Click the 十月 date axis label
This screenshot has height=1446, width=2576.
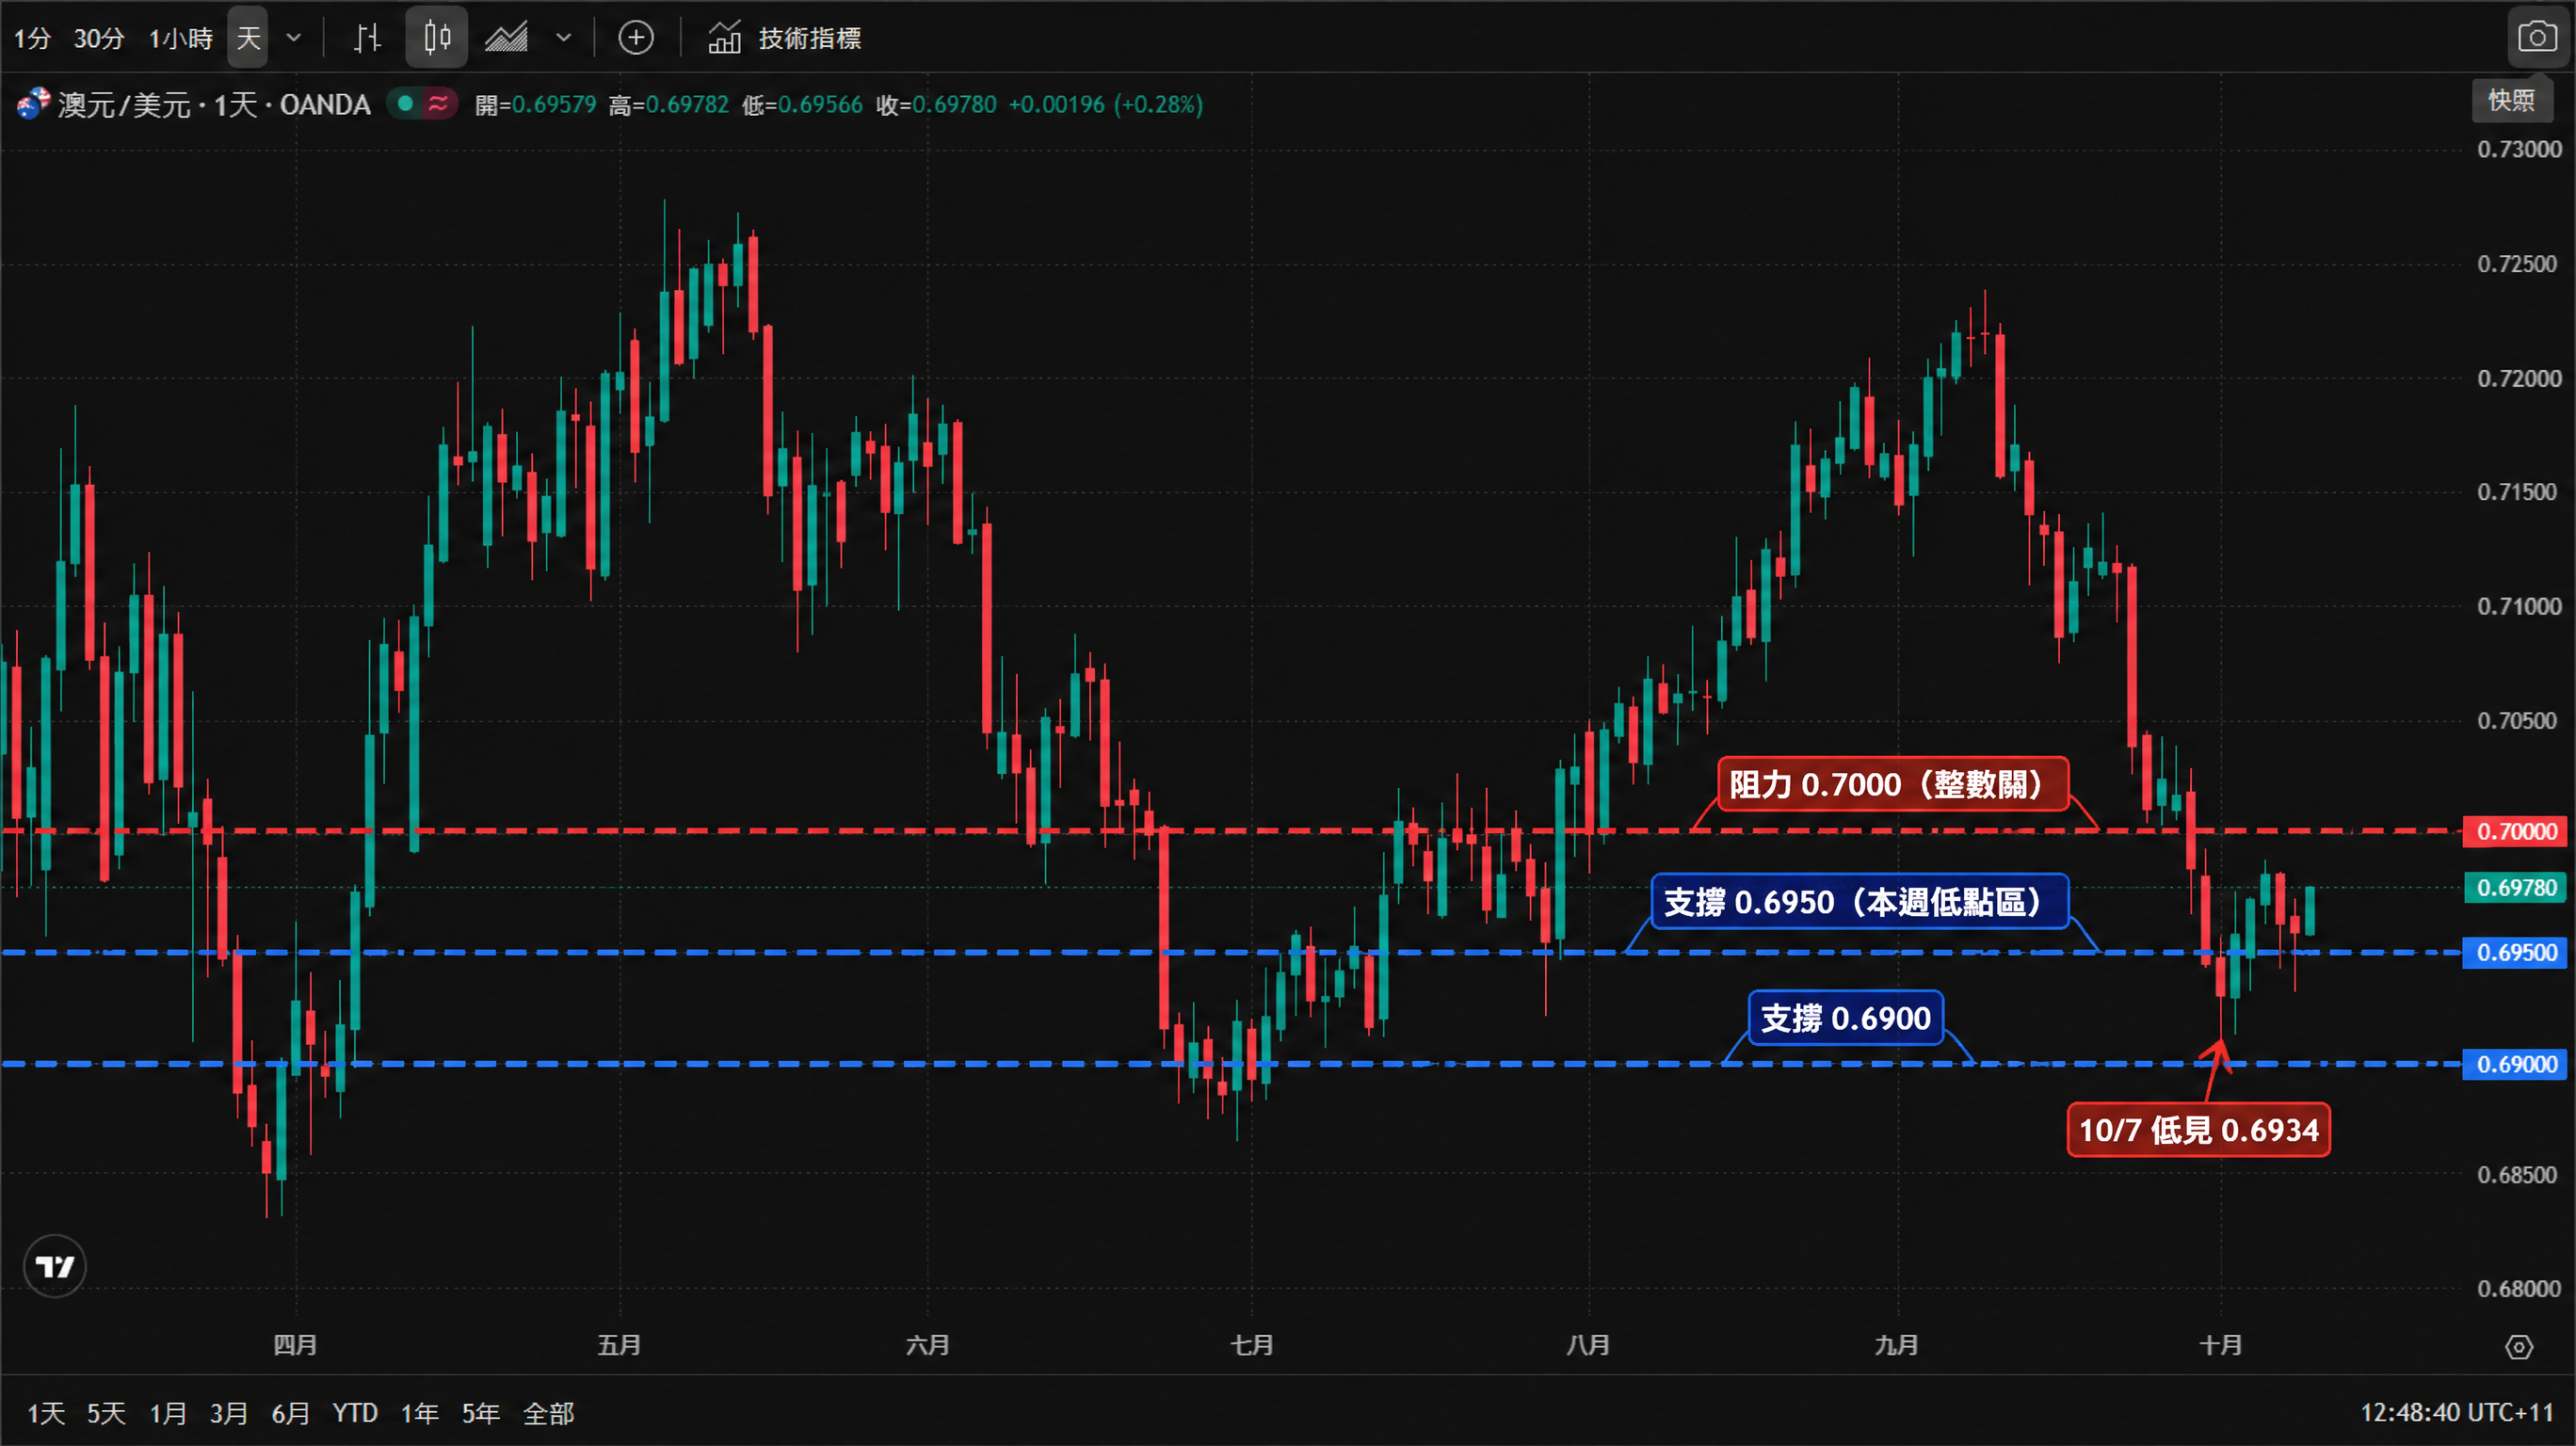pos(2220,1345)
